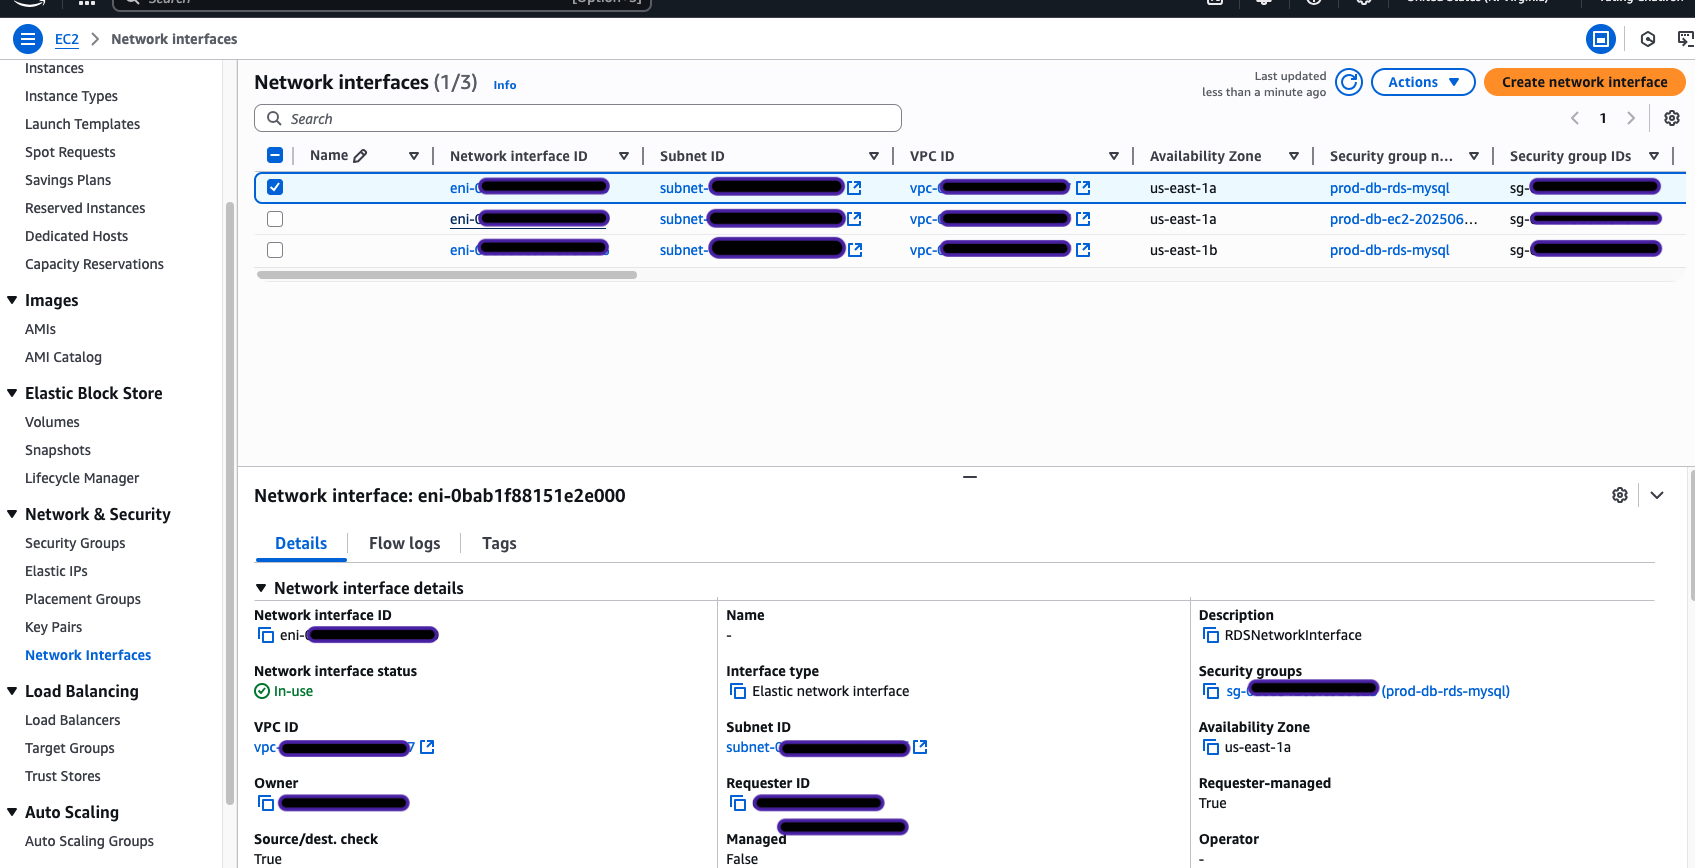
Task: Collapse Network interface details section
Action: click(x=261, y=588)
